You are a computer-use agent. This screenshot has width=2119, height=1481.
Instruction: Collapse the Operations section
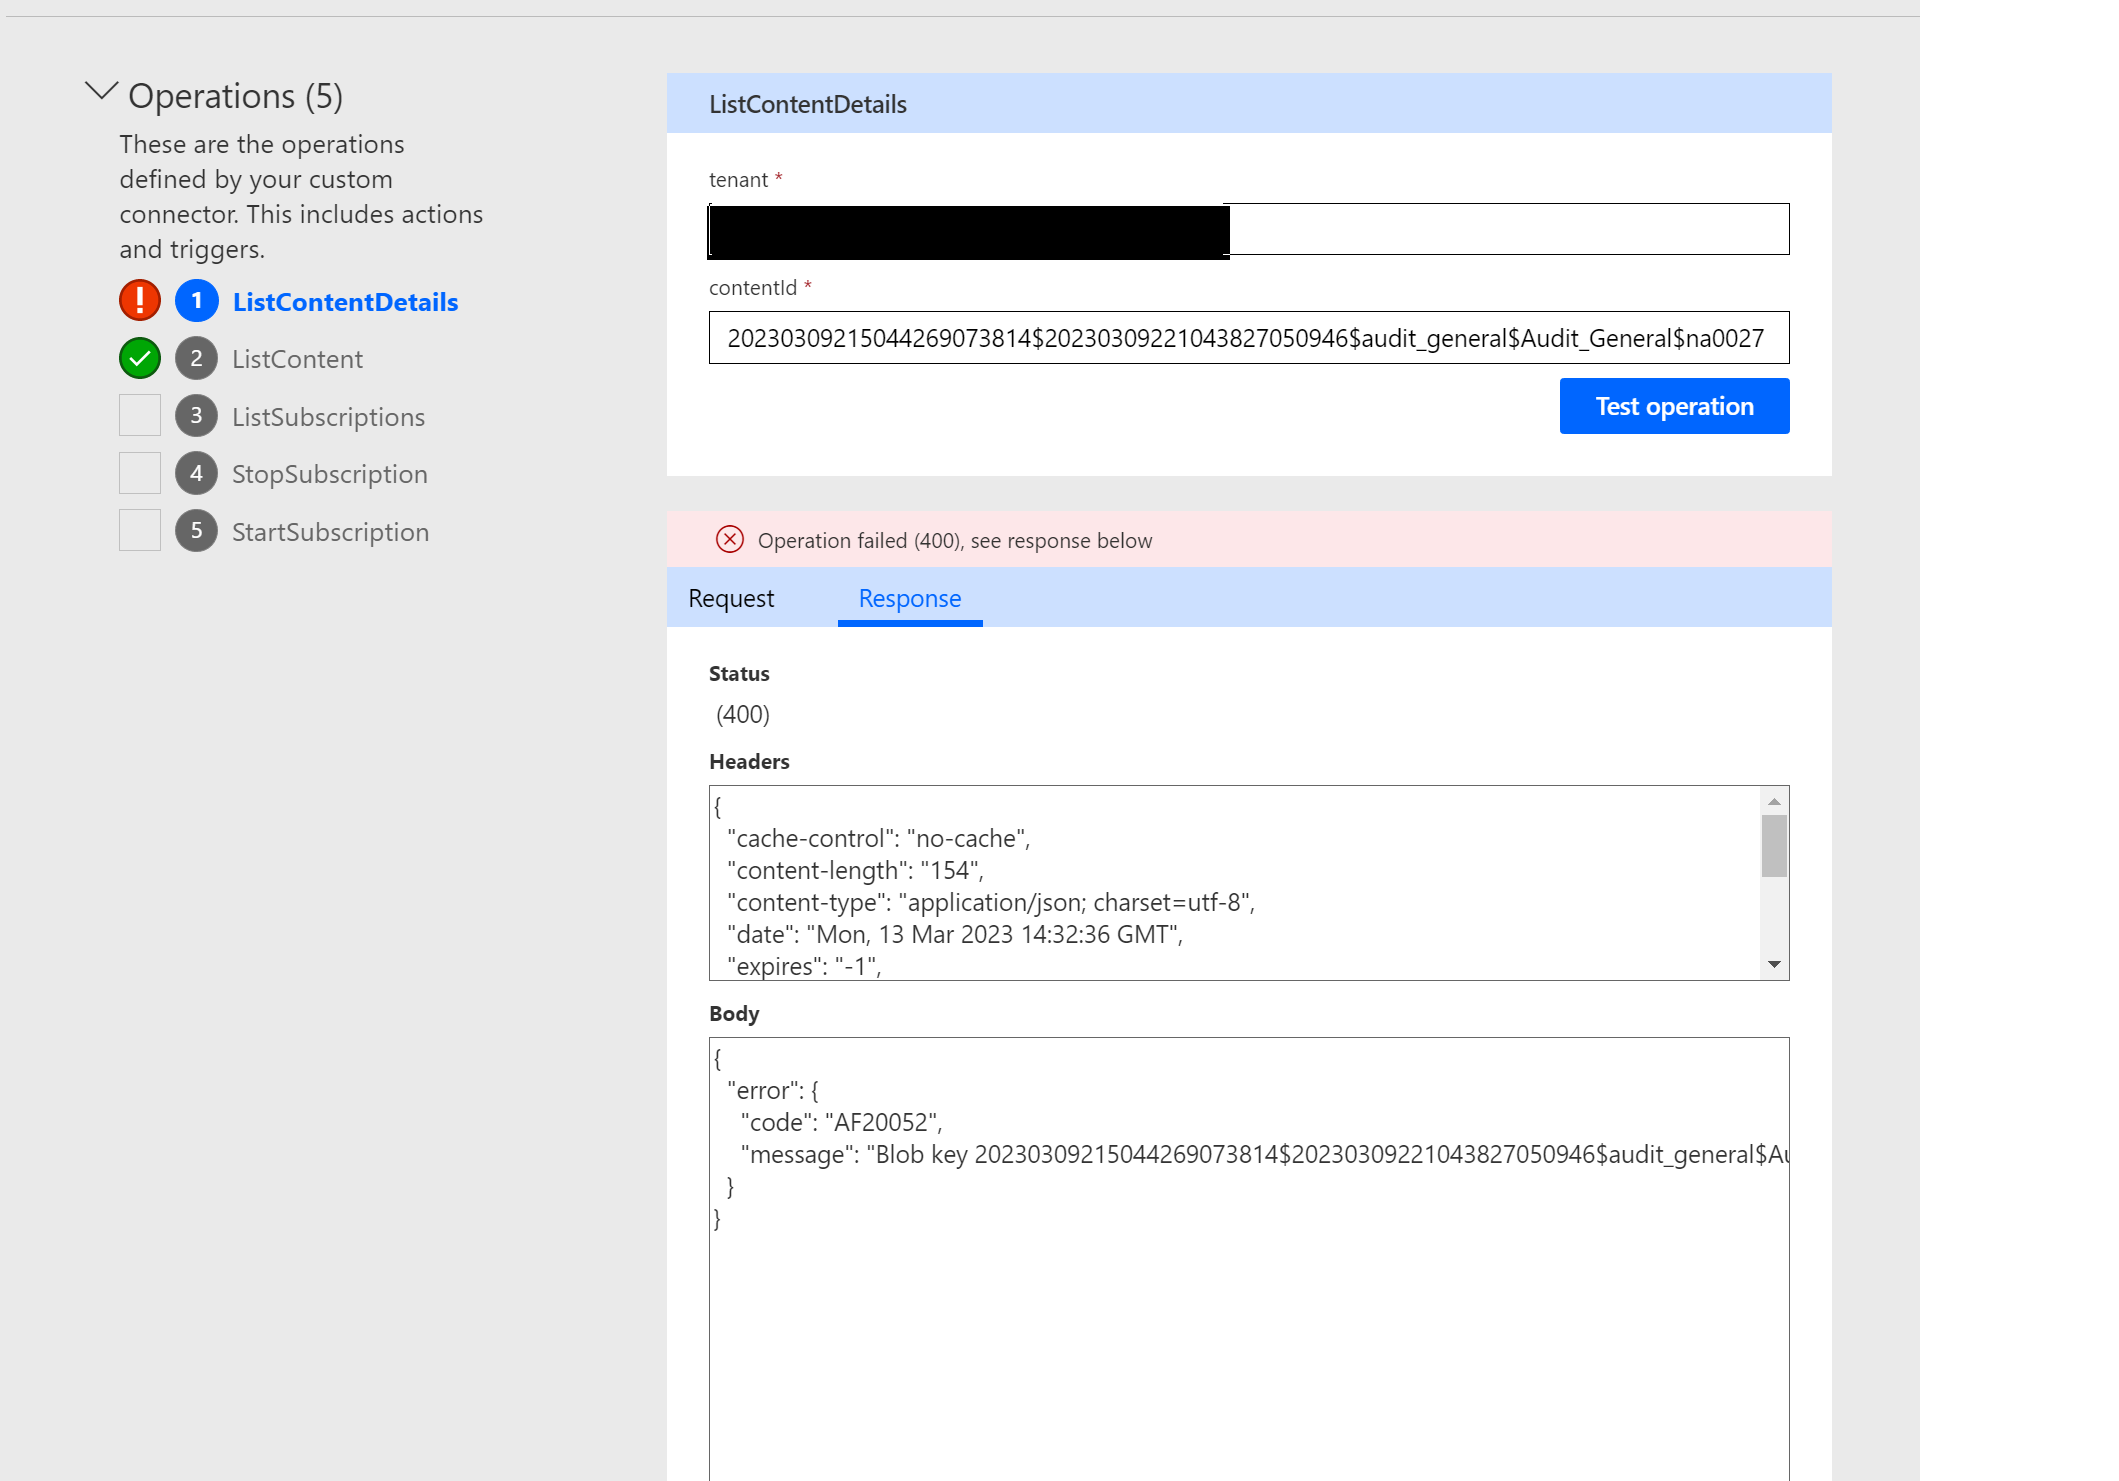click(x=101, y=92)
